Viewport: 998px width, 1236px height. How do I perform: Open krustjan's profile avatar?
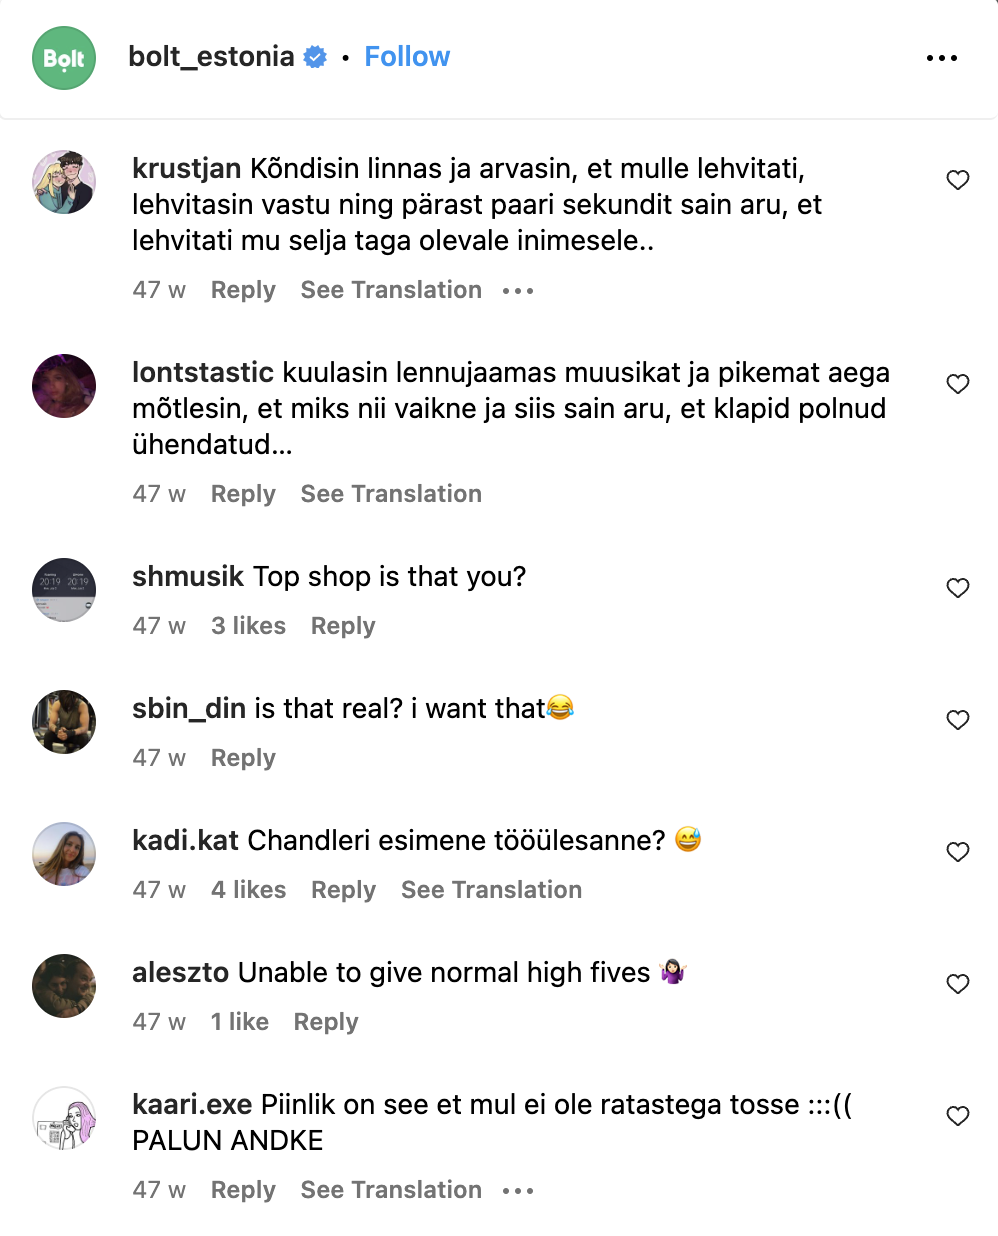[64, 182]
